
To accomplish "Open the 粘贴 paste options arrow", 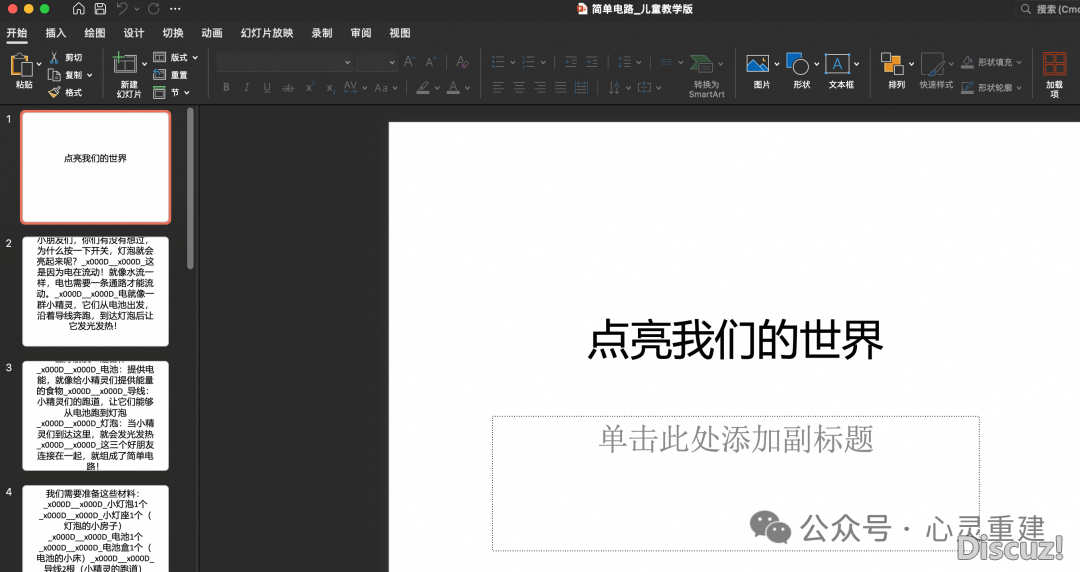I will point(39,64).
